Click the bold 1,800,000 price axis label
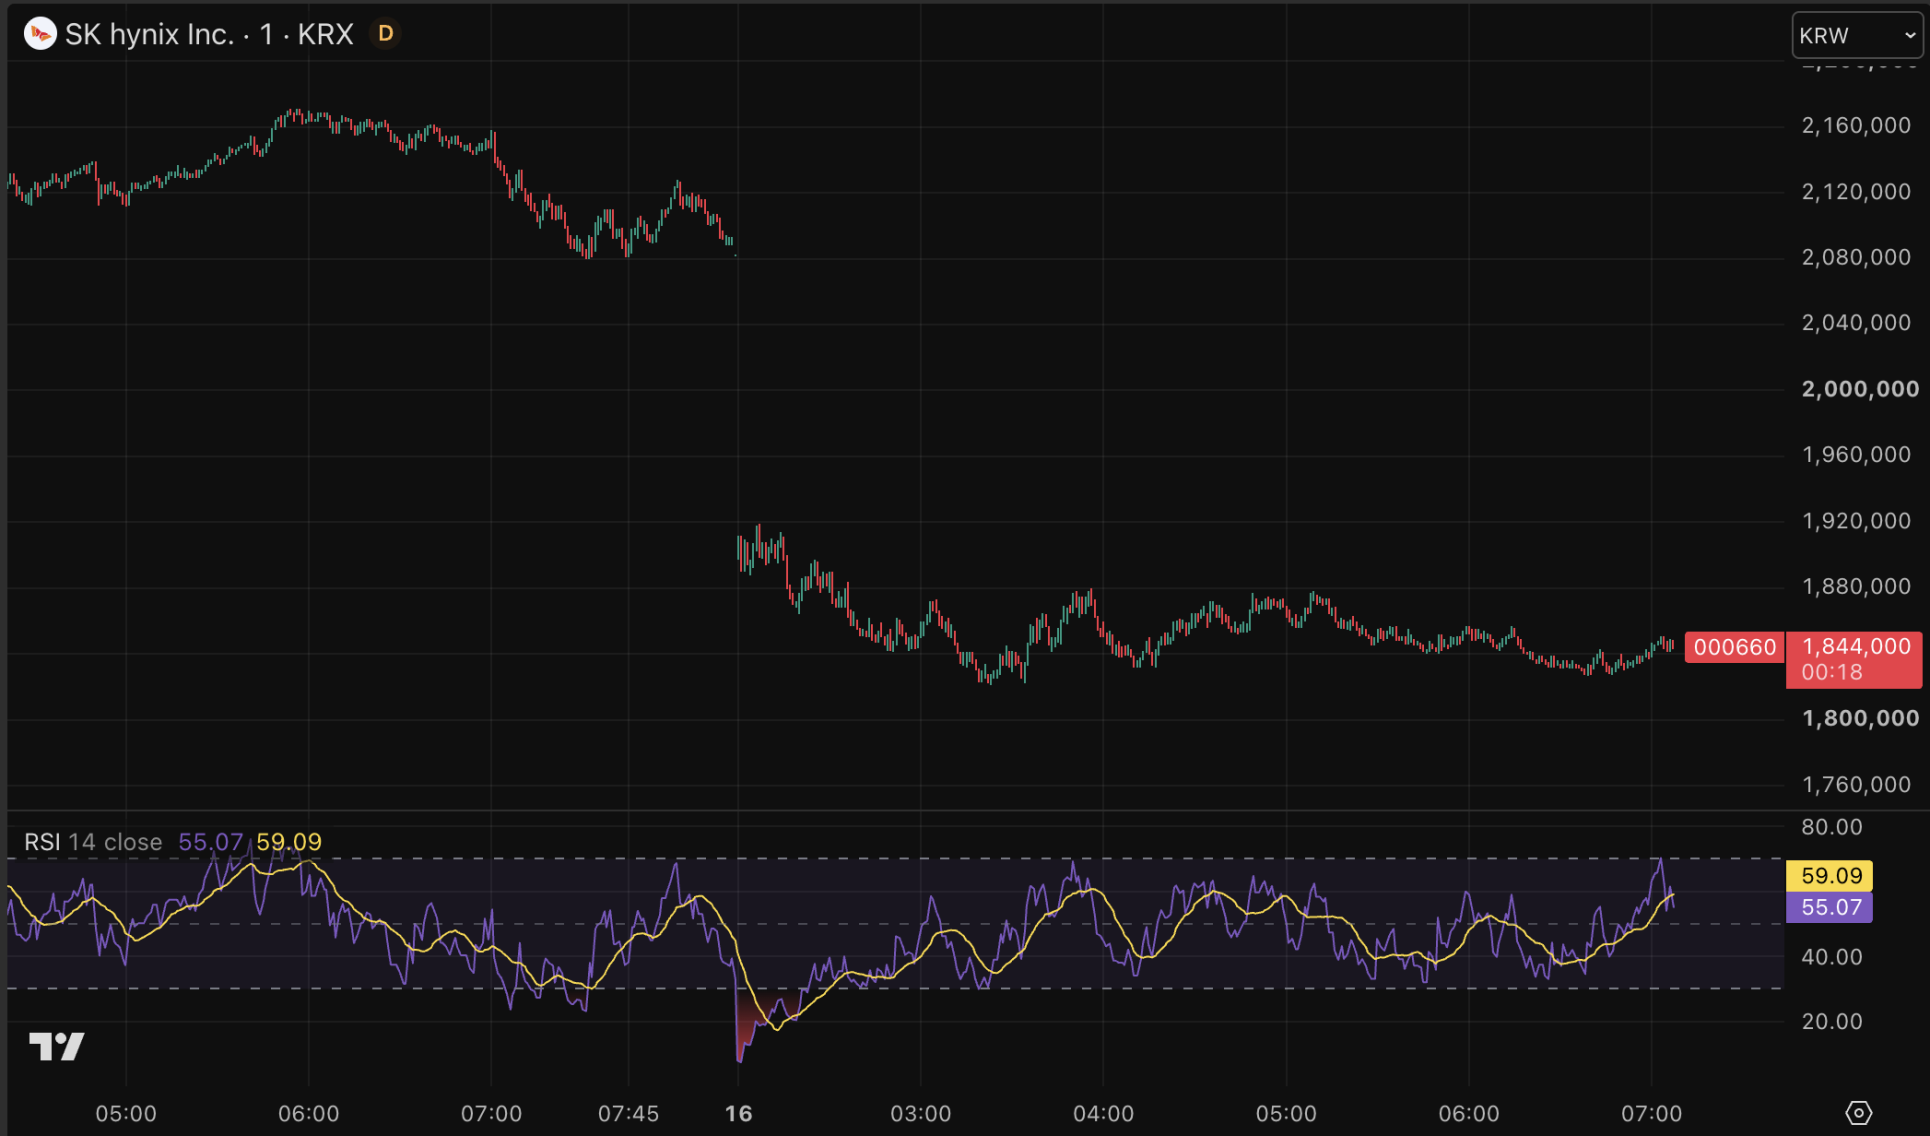 [x=1860, y=718]
